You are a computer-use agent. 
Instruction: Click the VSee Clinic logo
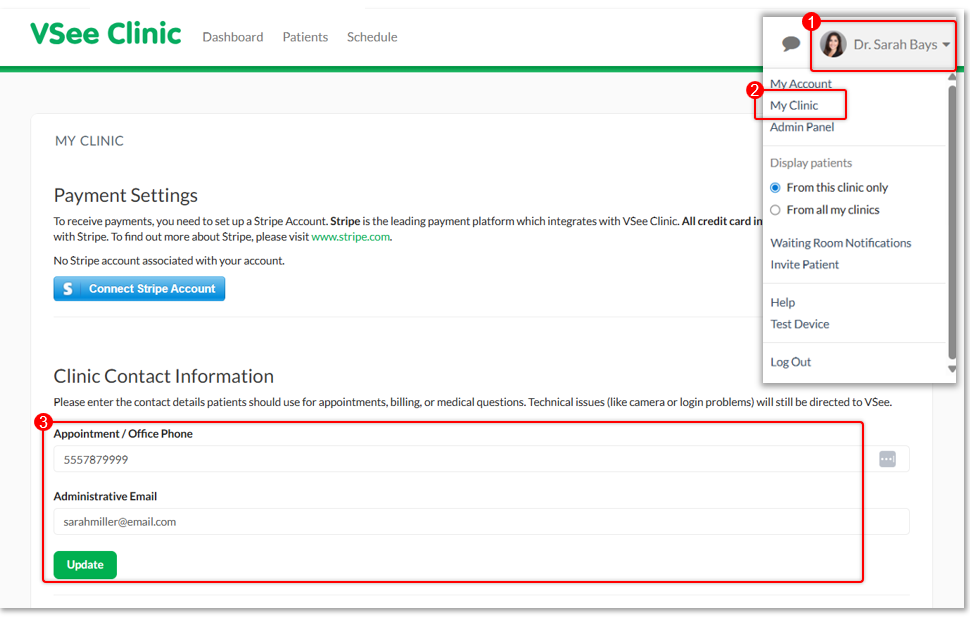[x=105, y=35]
